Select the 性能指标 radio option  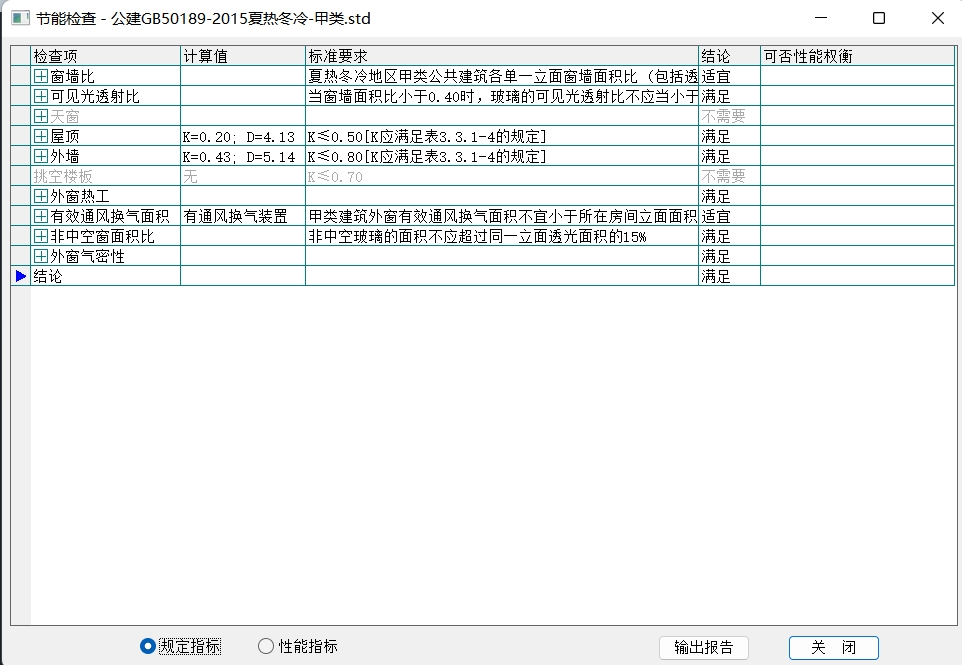tap(266, 646)
